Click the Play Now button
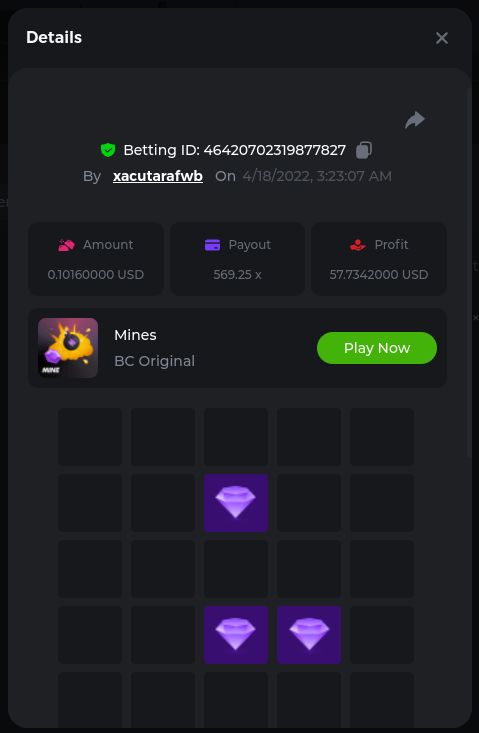 [x=377, y=348]
